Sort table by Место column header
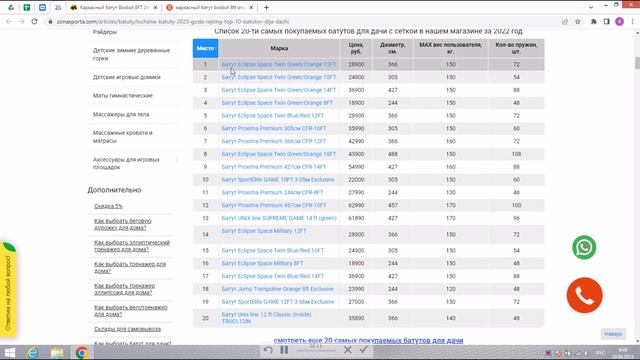The image size is (640, 360). [x=205, y=48]
